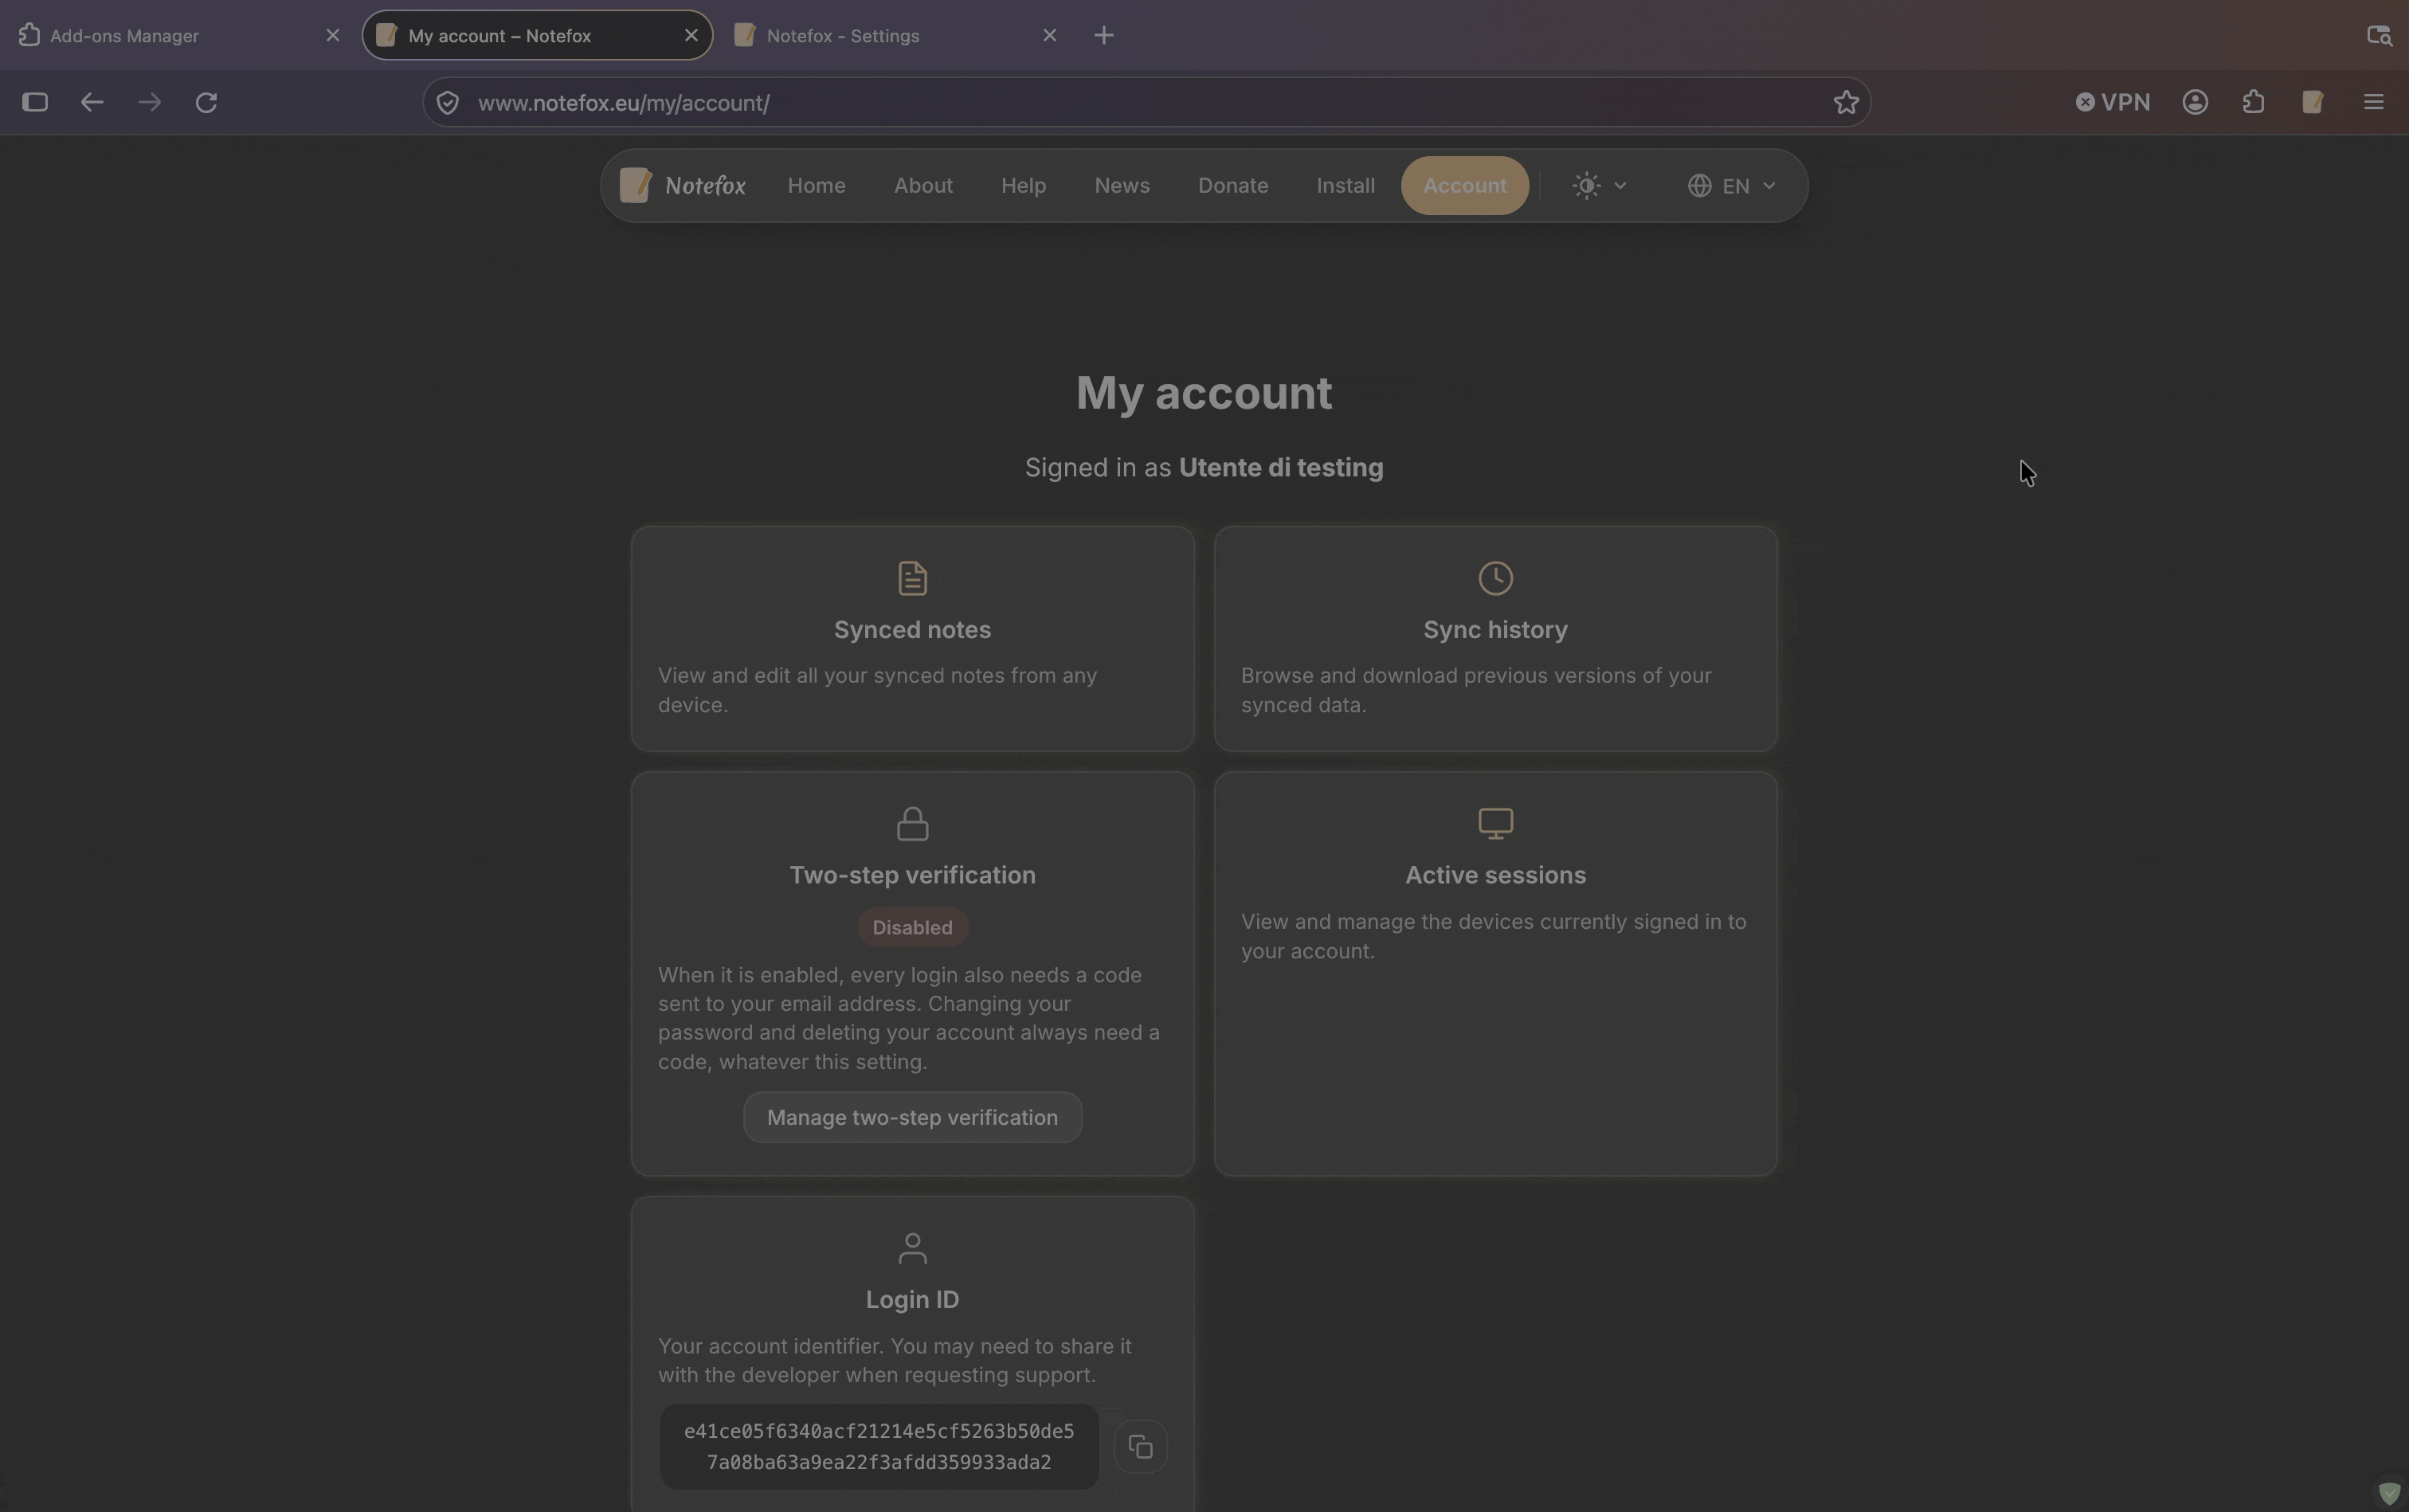Click the Account nav button

coord(1464,185)
